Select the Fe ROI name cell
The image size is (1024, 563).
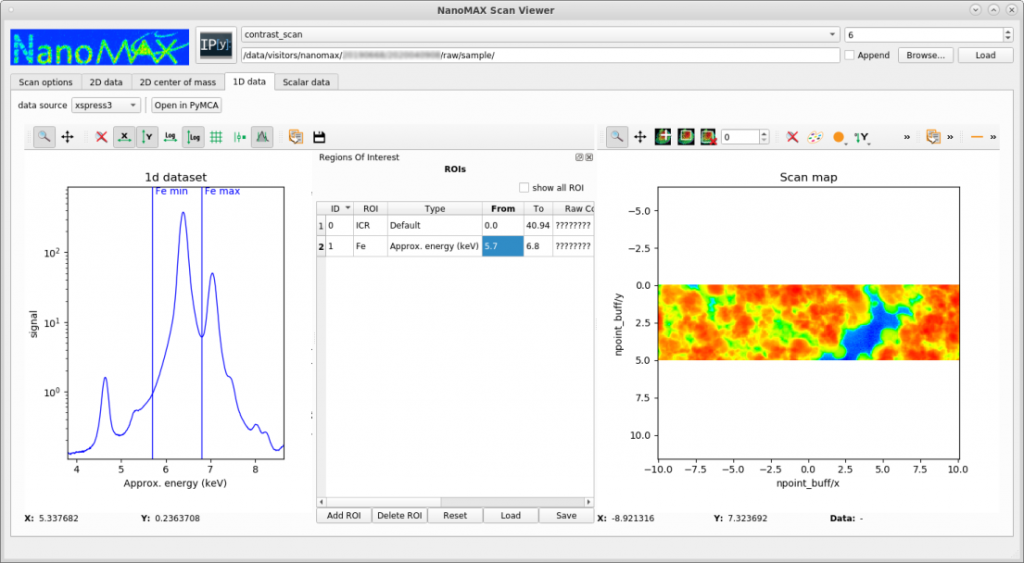pyautogui.click(x=370, y=246)
